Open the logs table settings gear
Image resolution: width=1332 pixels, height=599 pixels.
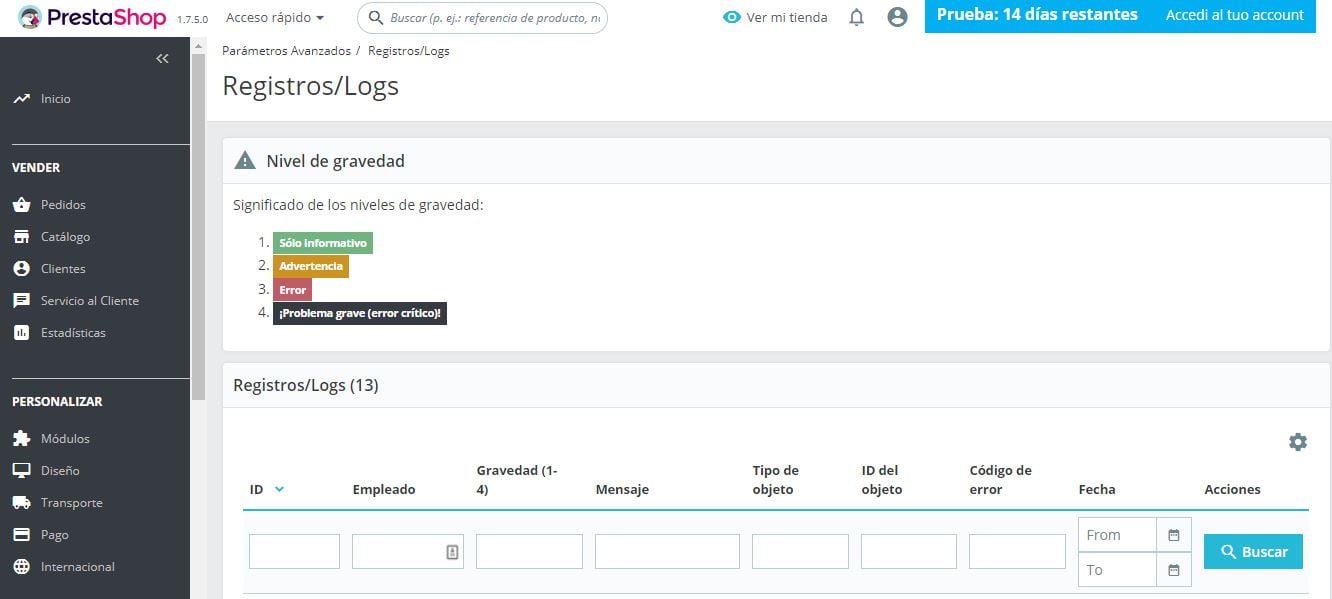point(1297,441)
